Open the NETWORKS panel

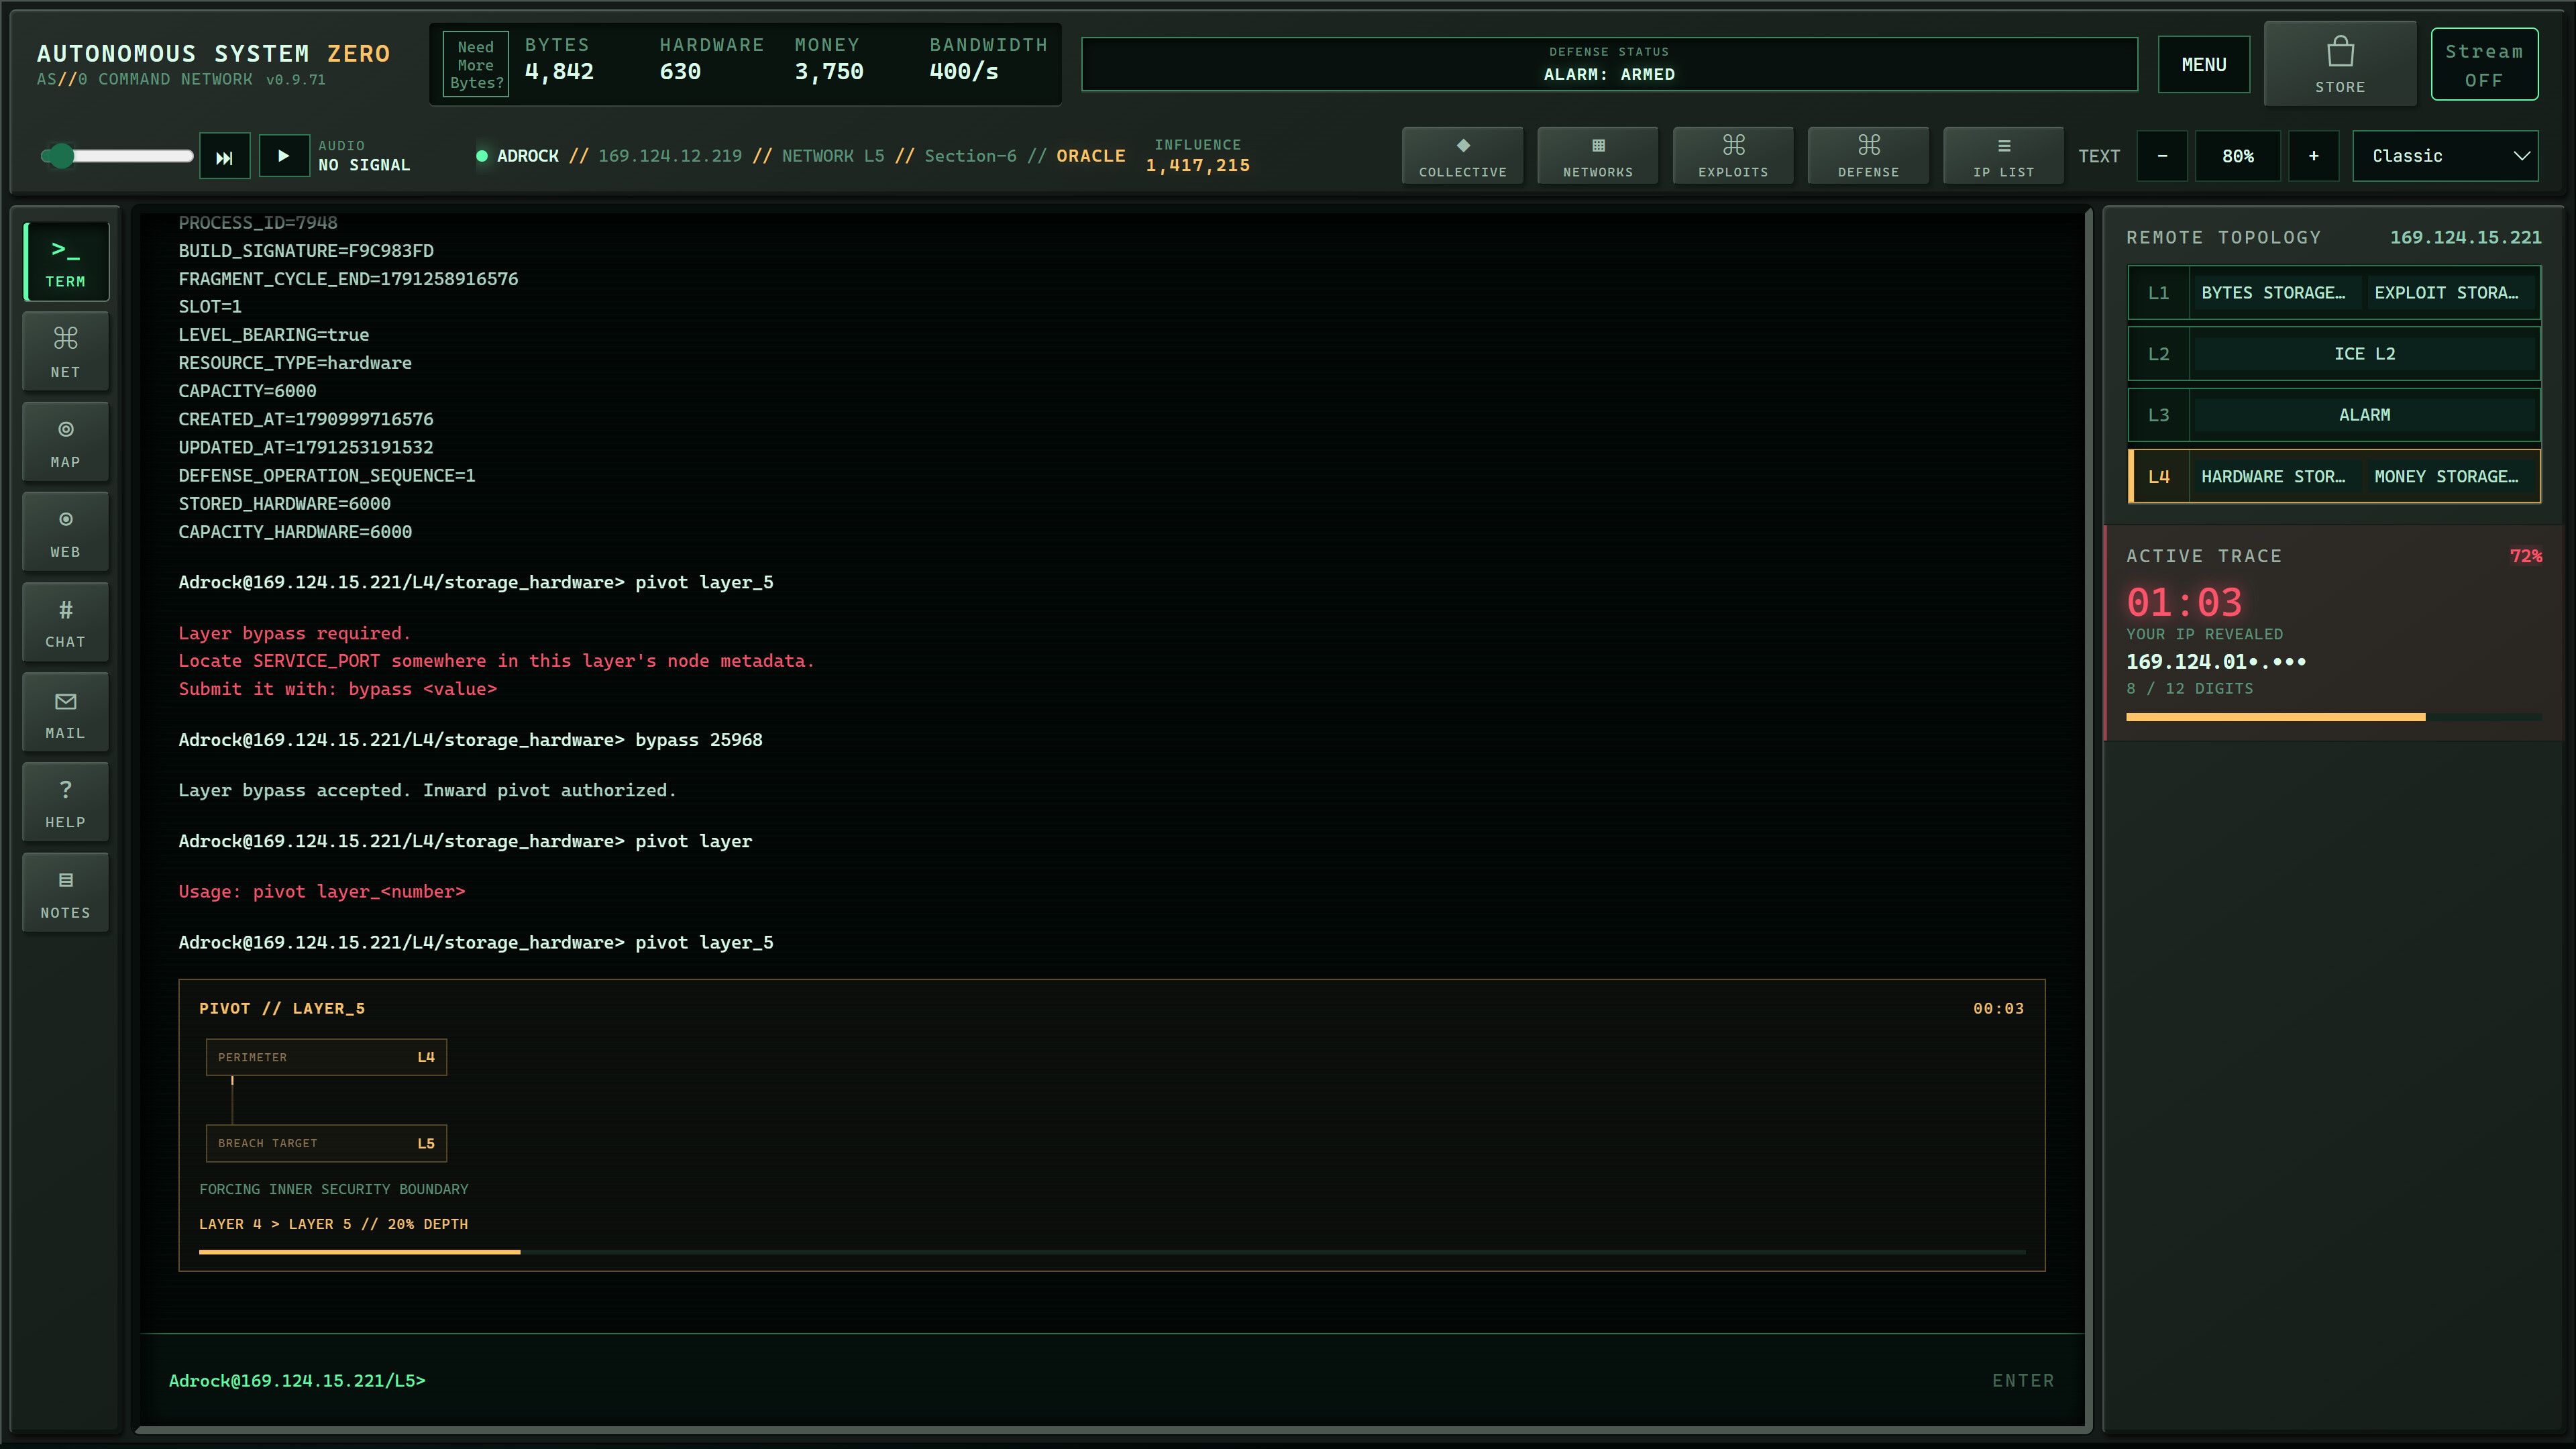pyautogui.click(x=1598, y=156)
